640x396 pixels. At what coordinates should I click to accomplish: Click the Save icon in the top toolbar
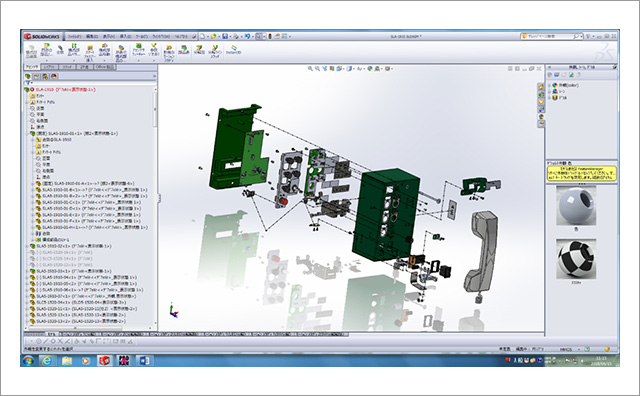coord(225,36)
